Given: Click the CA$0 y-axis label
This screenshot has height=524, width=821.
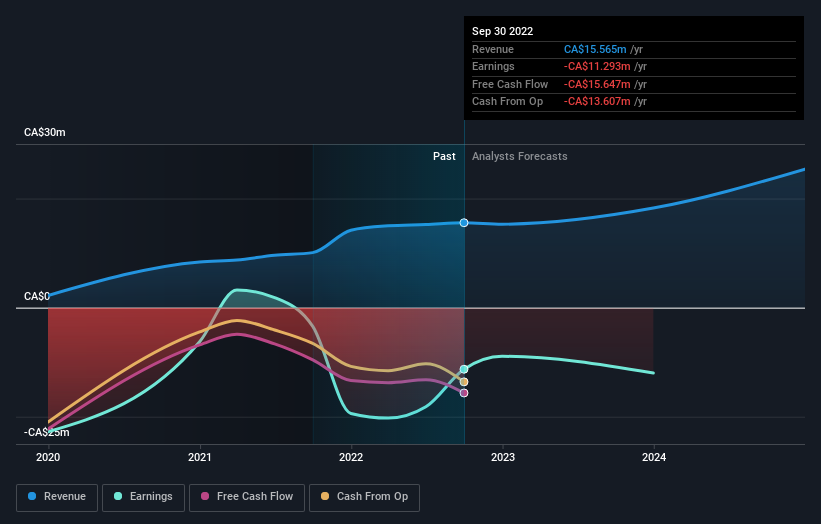Looking at the screenshot, I should click(37, 296).
